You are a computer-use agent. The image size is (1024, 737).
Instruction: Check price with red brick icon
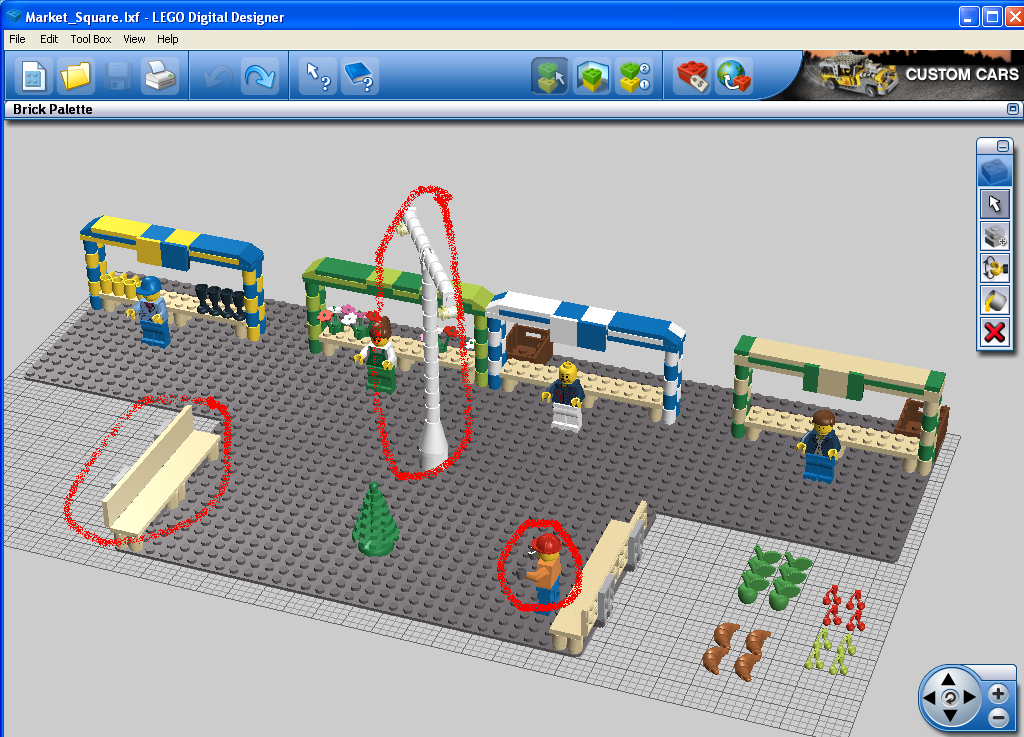[x=692, y=76]
